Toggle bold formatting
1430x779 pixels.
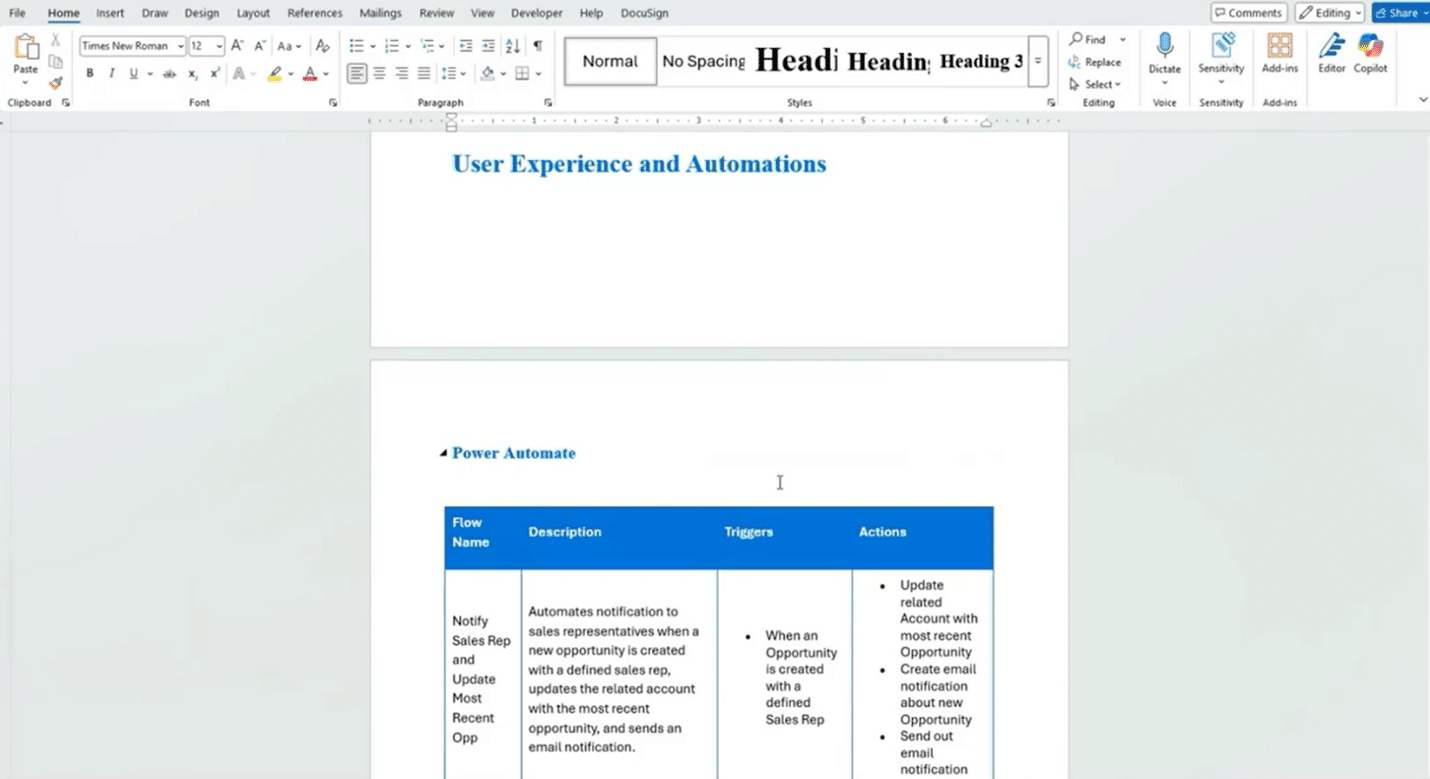coord(90,74)
